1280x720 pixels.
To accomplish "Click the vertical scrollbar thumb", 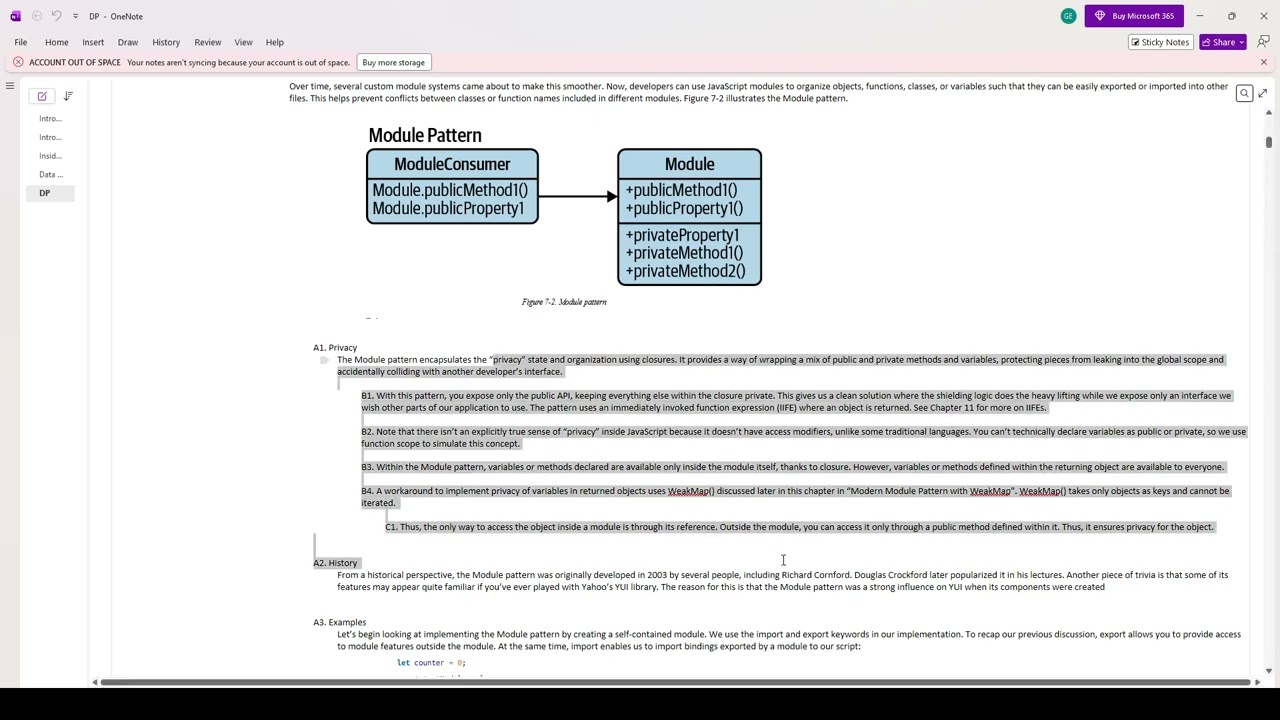I will (1268, 143).
